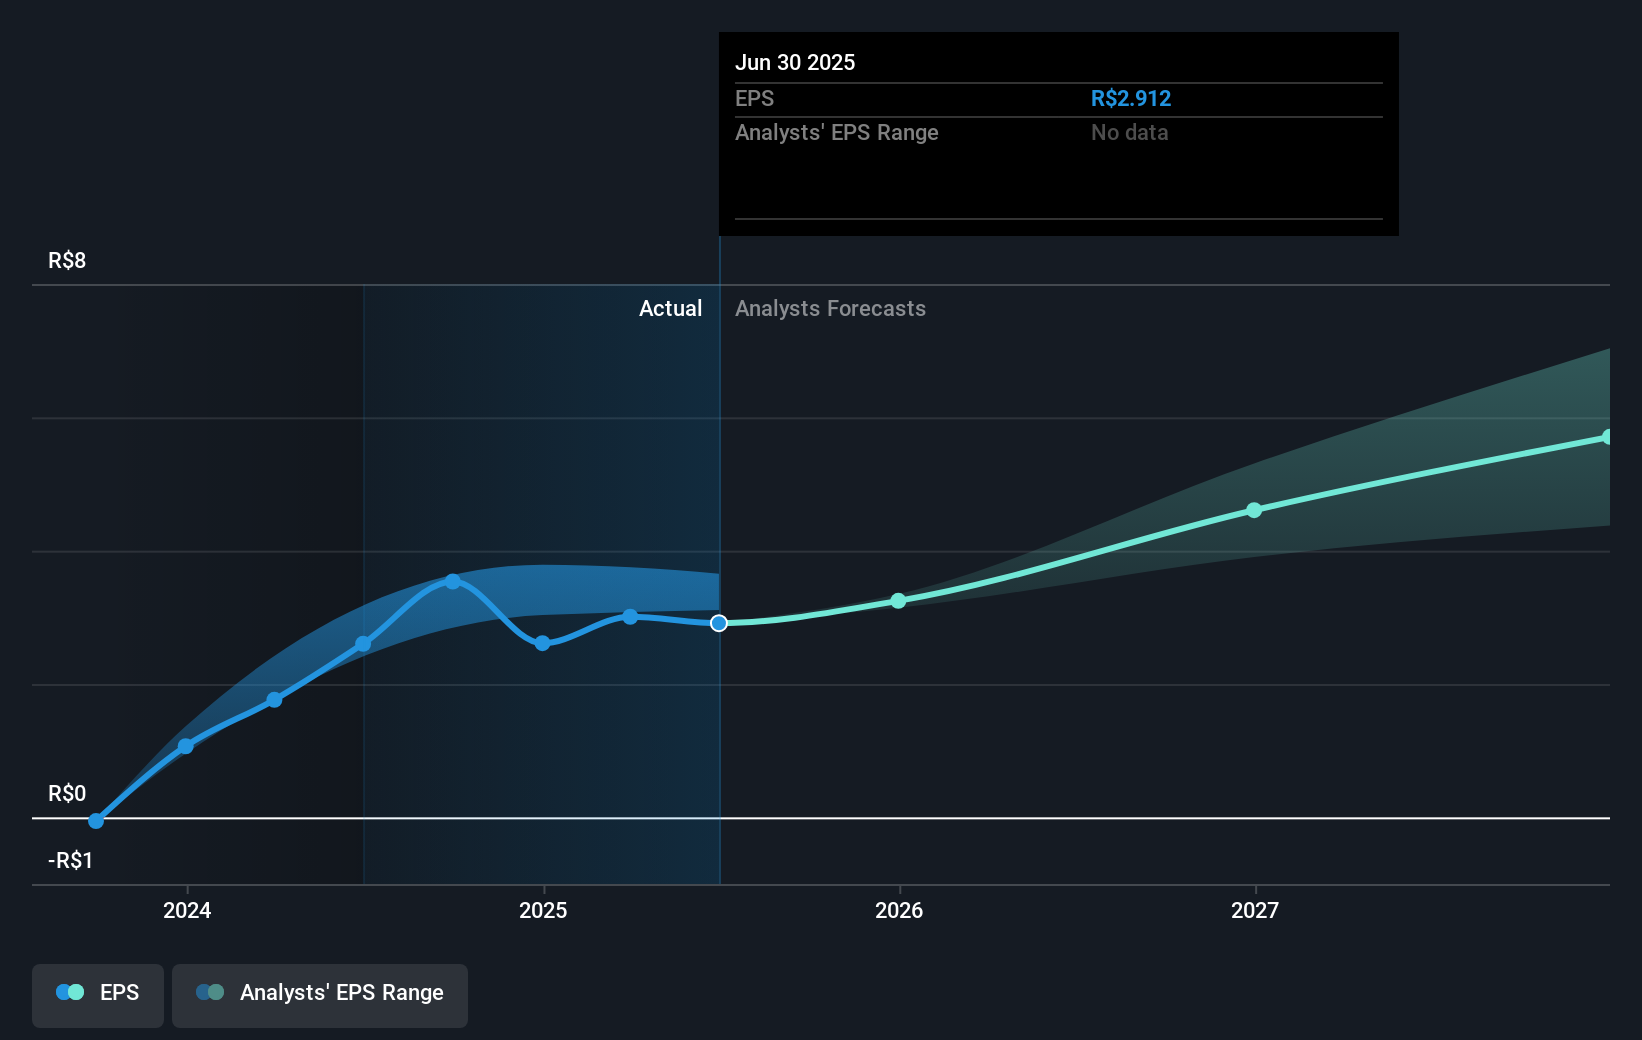Click the EPS peak data point in late 2024

coord(453,581)
